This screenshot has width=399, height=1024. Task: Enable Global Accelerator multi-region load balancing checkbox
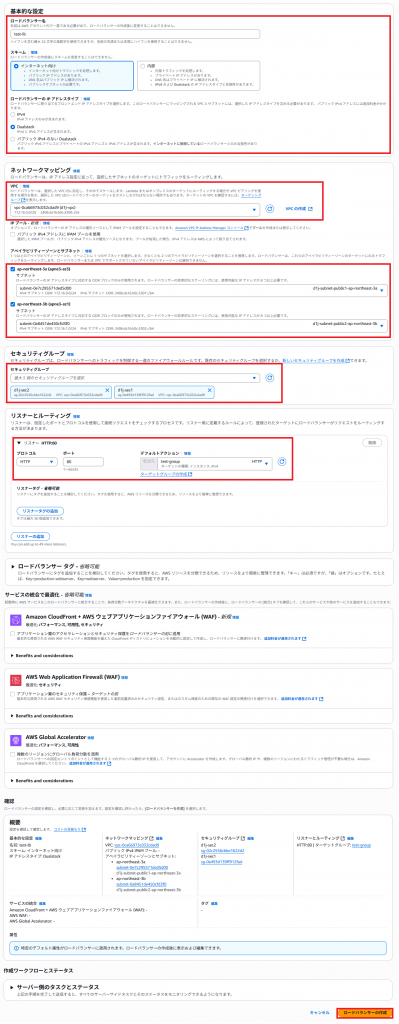[12, 753]
